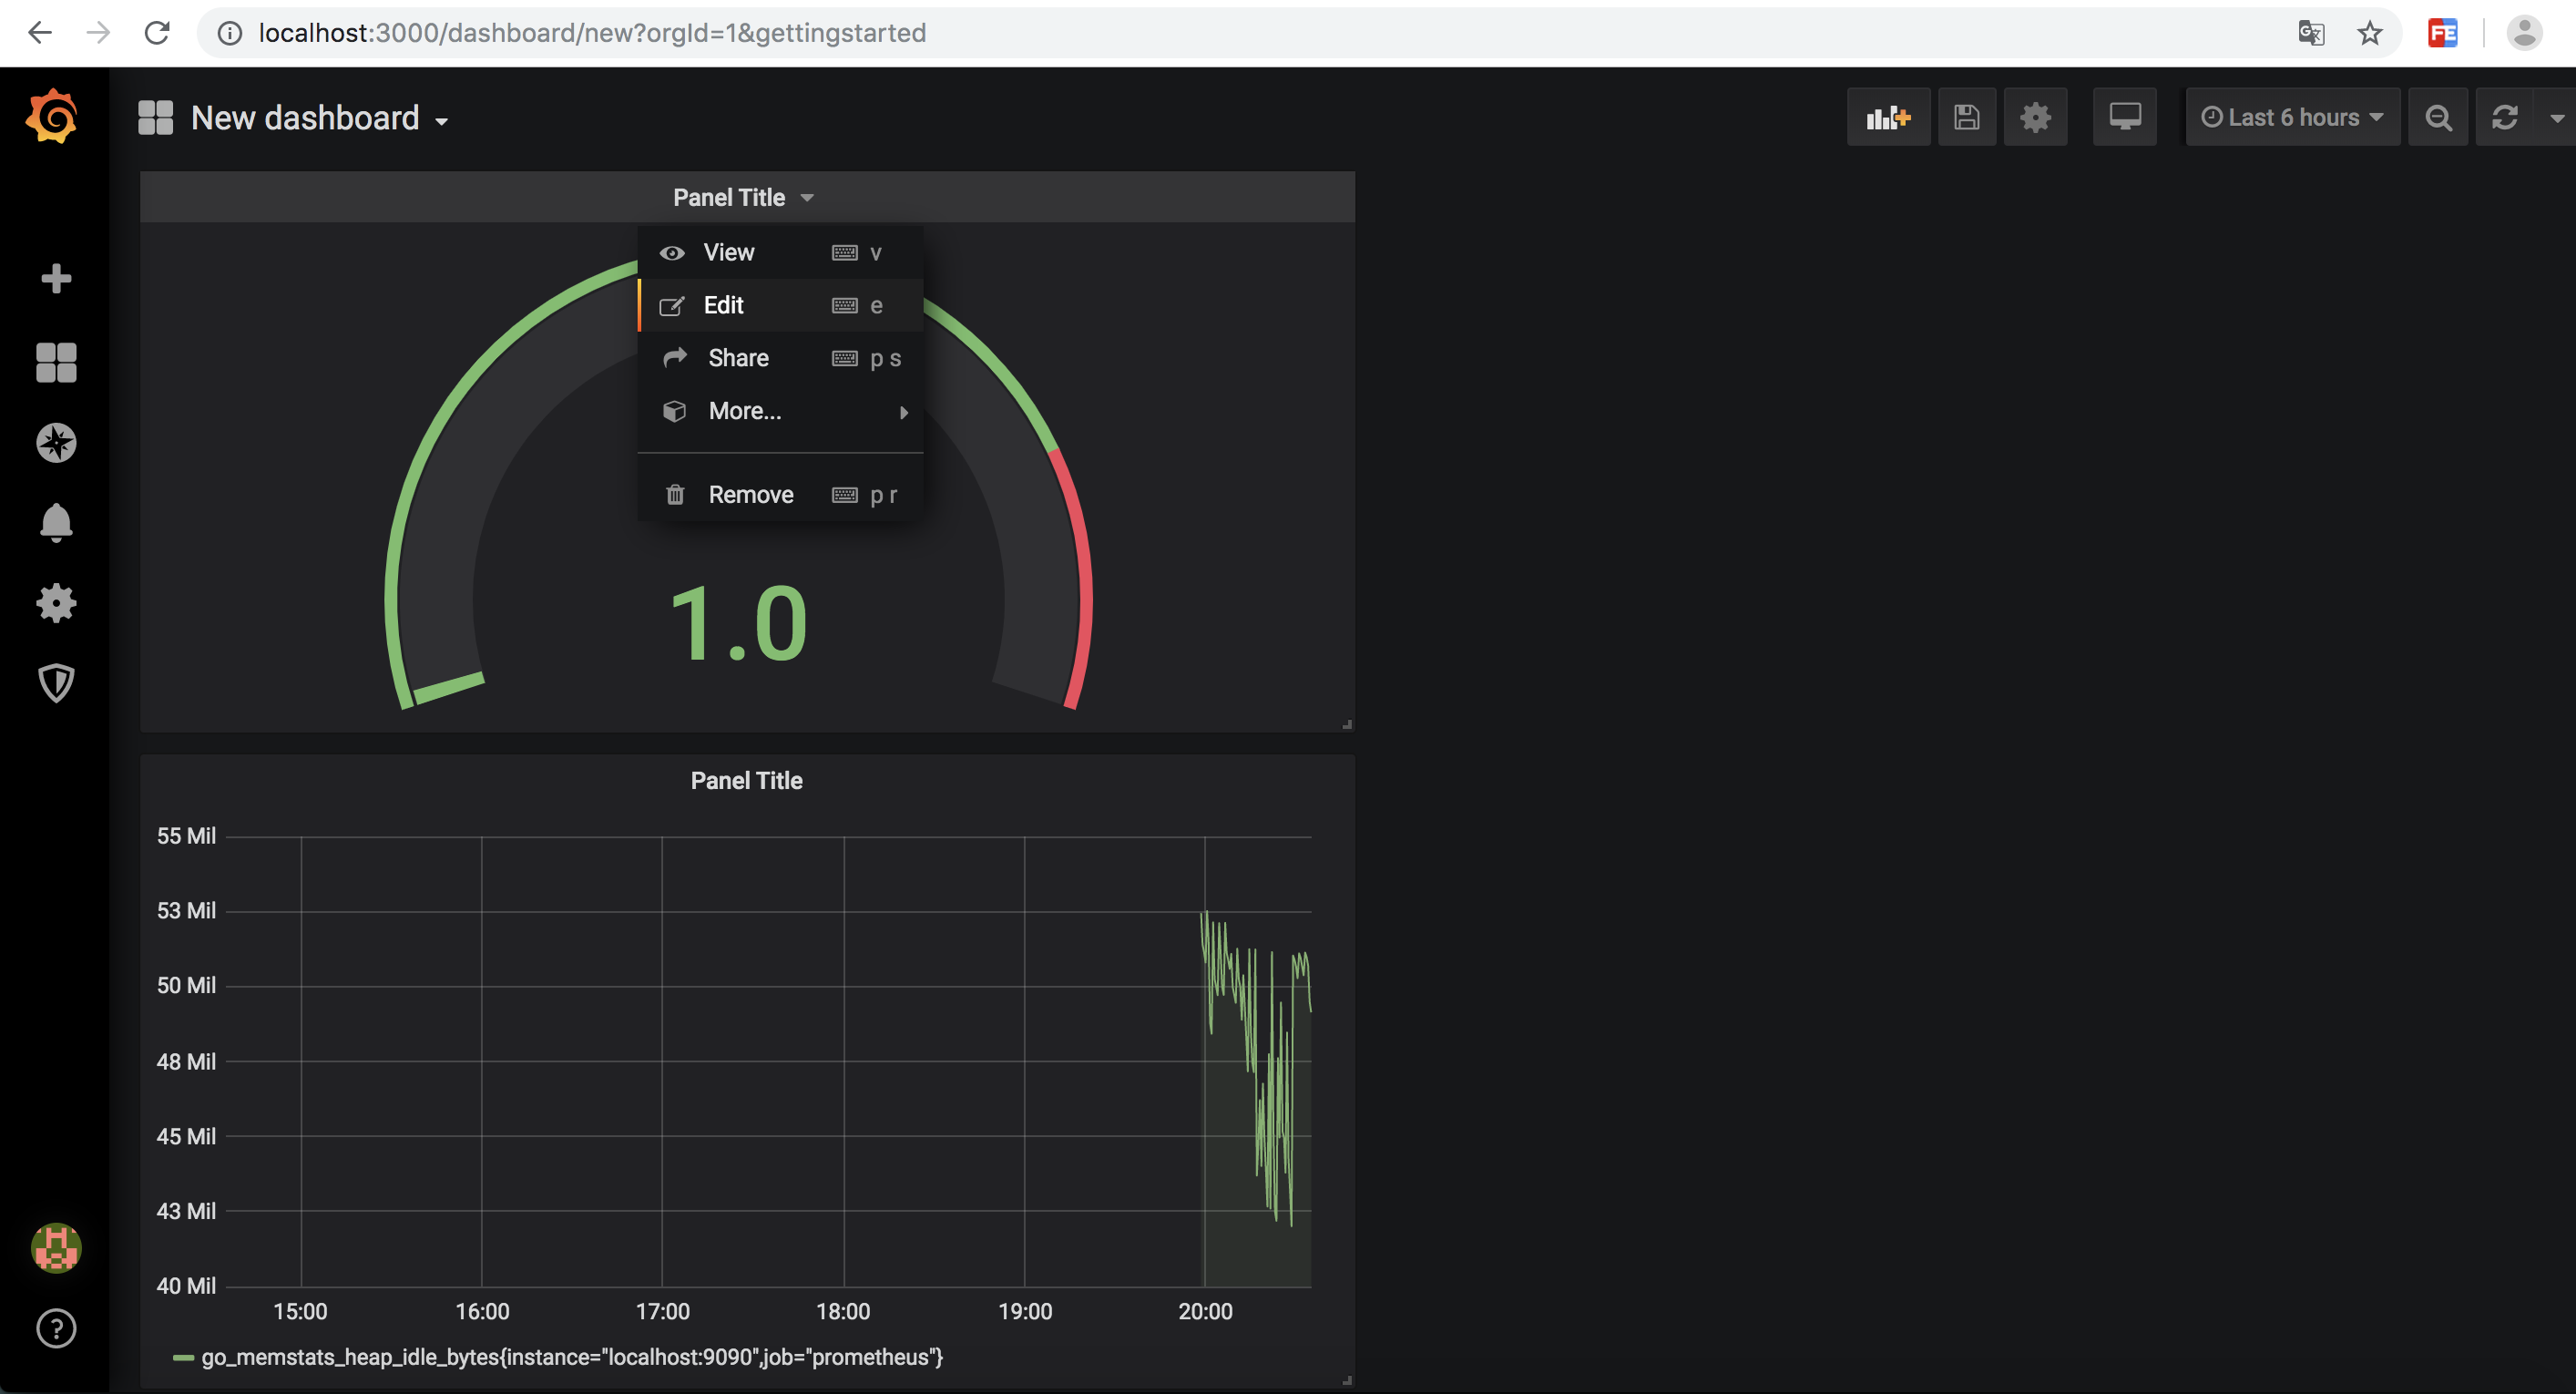Toggle the go_memstats_heap_idle_bytes legend series
The height and width of the screenshot is (1394, 2576).
point(571,1357)
